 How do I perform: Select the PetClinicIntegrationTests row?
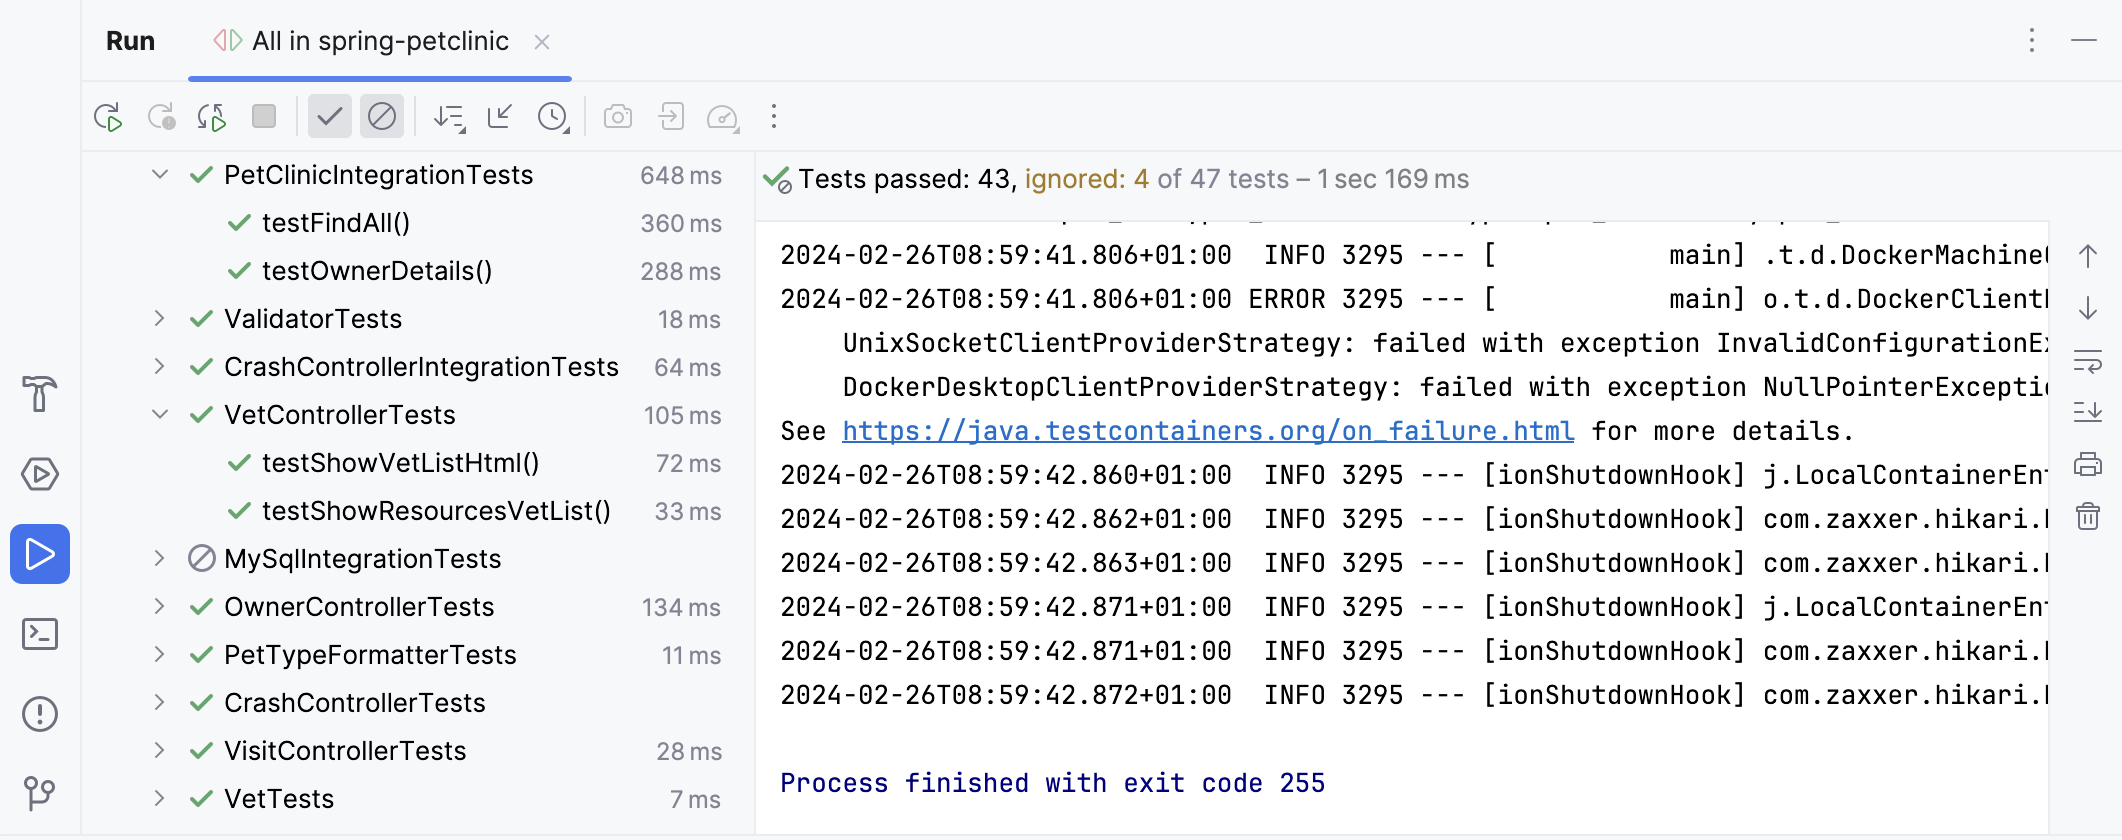pyautogui.click(x=418, y=175)
